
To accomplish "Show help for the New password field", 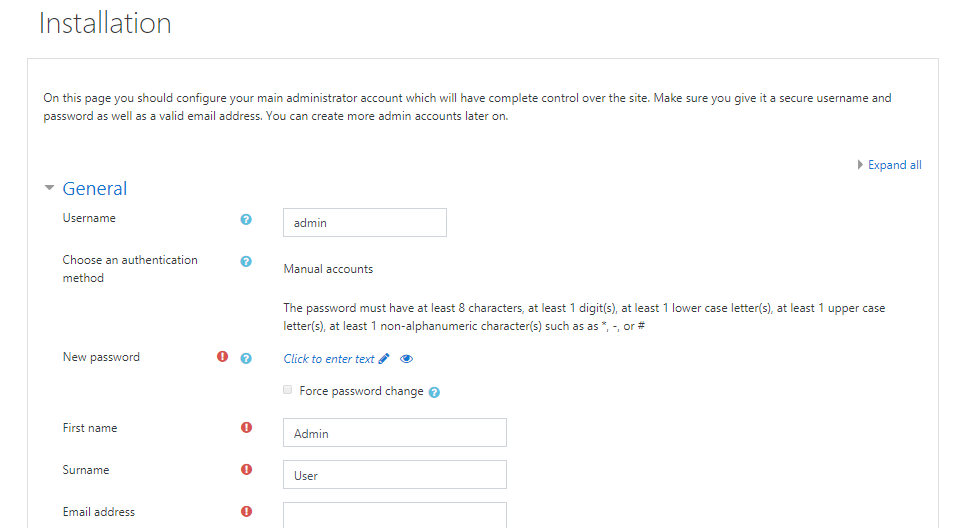I will pos(246,358).
